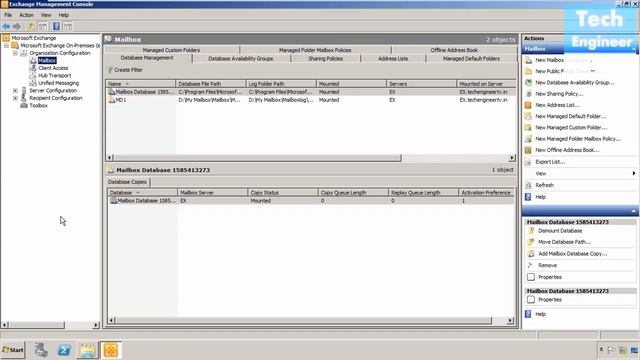The image size is (640, 360).
Task: Open the Help menu
Action: pyautogui.click(x=64, y=15)
